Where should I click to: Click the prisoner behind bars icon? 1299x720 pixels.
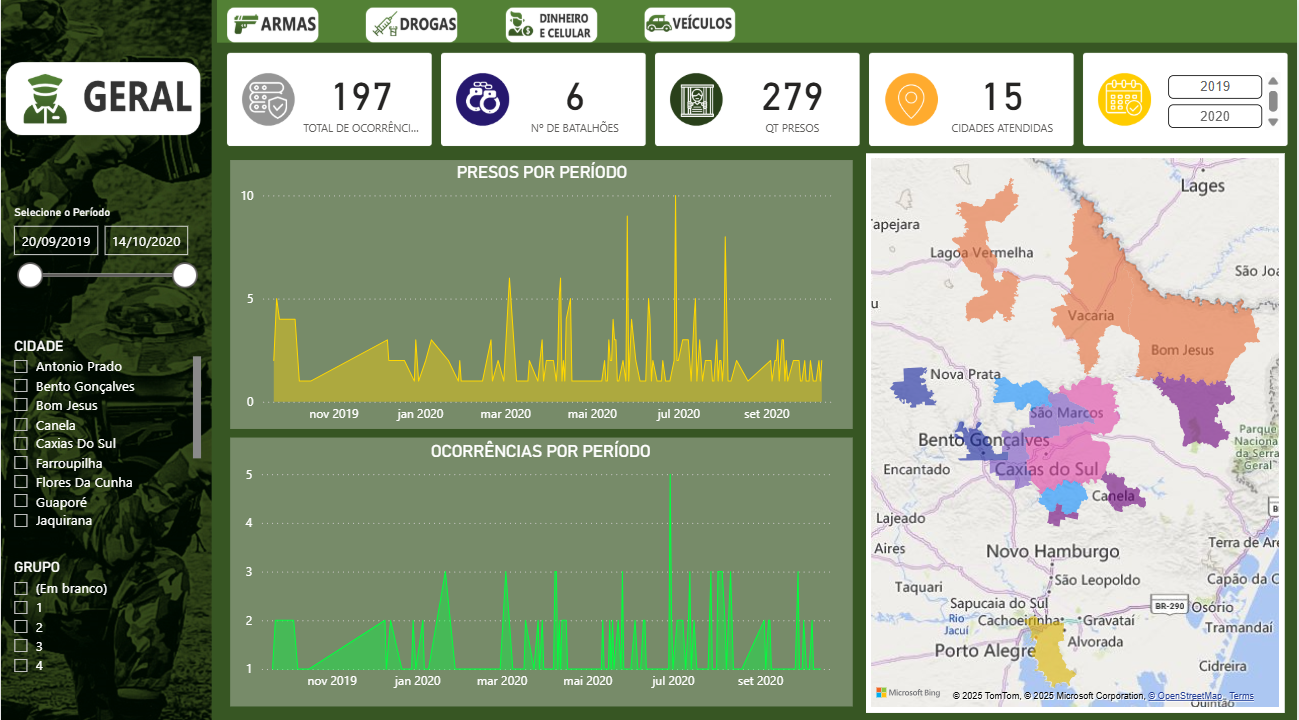click(696, 100)
